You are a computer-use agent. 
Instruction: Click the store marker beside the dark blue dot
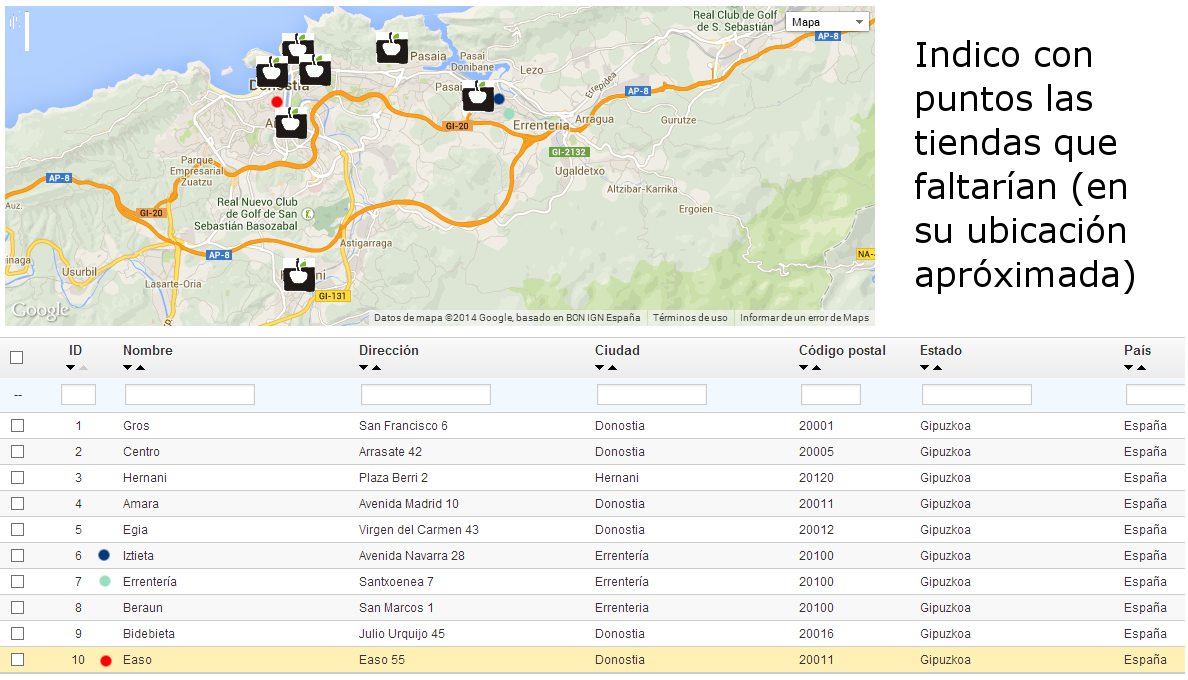click(477, 97)
